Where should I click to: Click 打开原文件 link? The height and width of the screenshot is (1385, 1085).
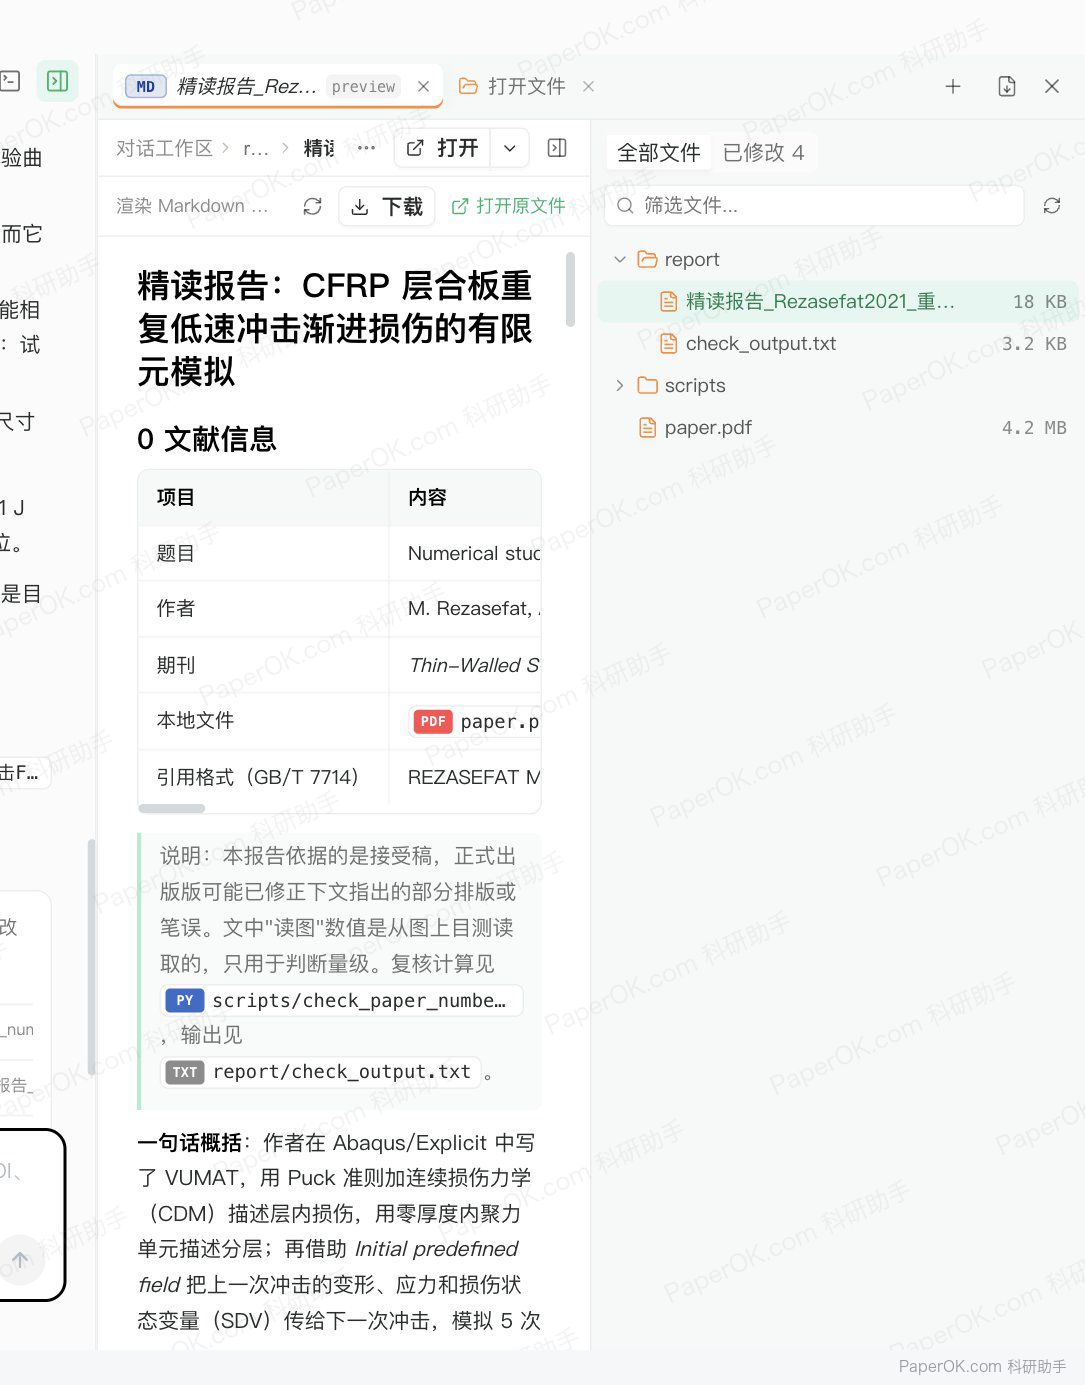[x=508, y=206]
